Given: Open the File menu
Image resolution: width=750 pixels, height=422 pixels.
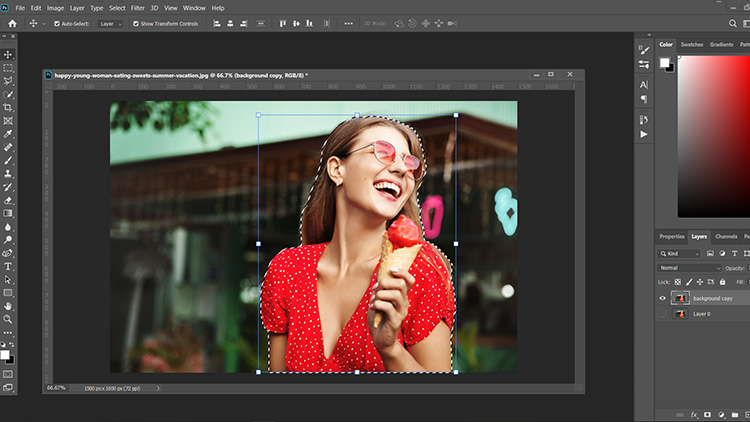Looking at the screenshot, I should click(x=20, y=8).
